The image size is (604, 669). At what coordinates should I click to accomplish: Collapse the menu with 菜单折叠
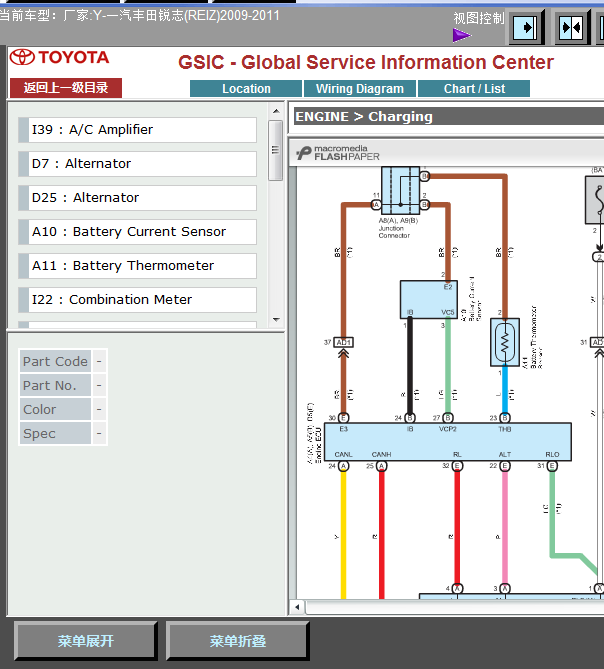[x=238, y=640]
